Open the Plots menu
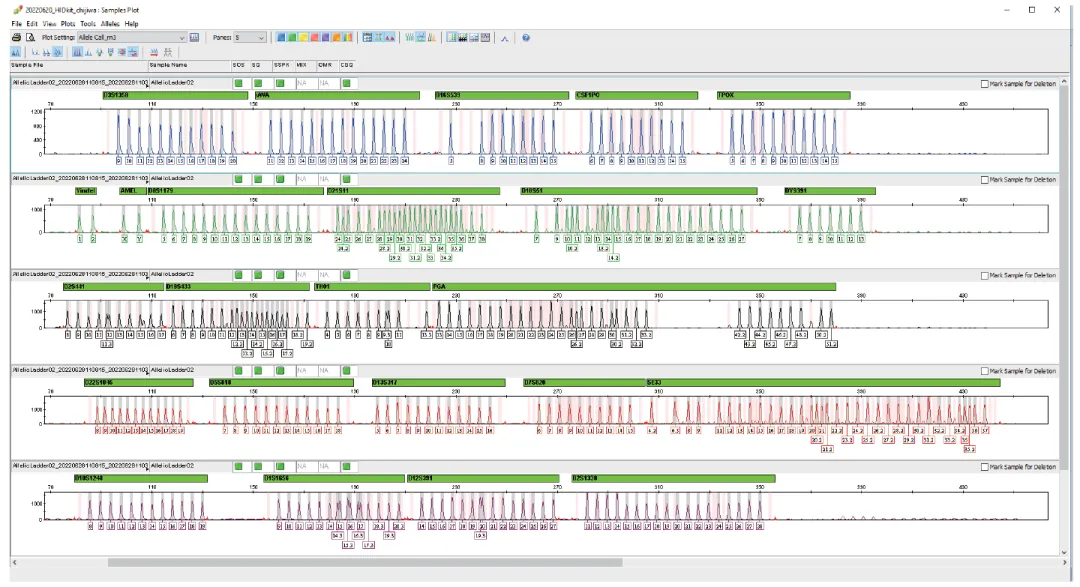Viewport: 1080px width, 587px height. point(68,23)
